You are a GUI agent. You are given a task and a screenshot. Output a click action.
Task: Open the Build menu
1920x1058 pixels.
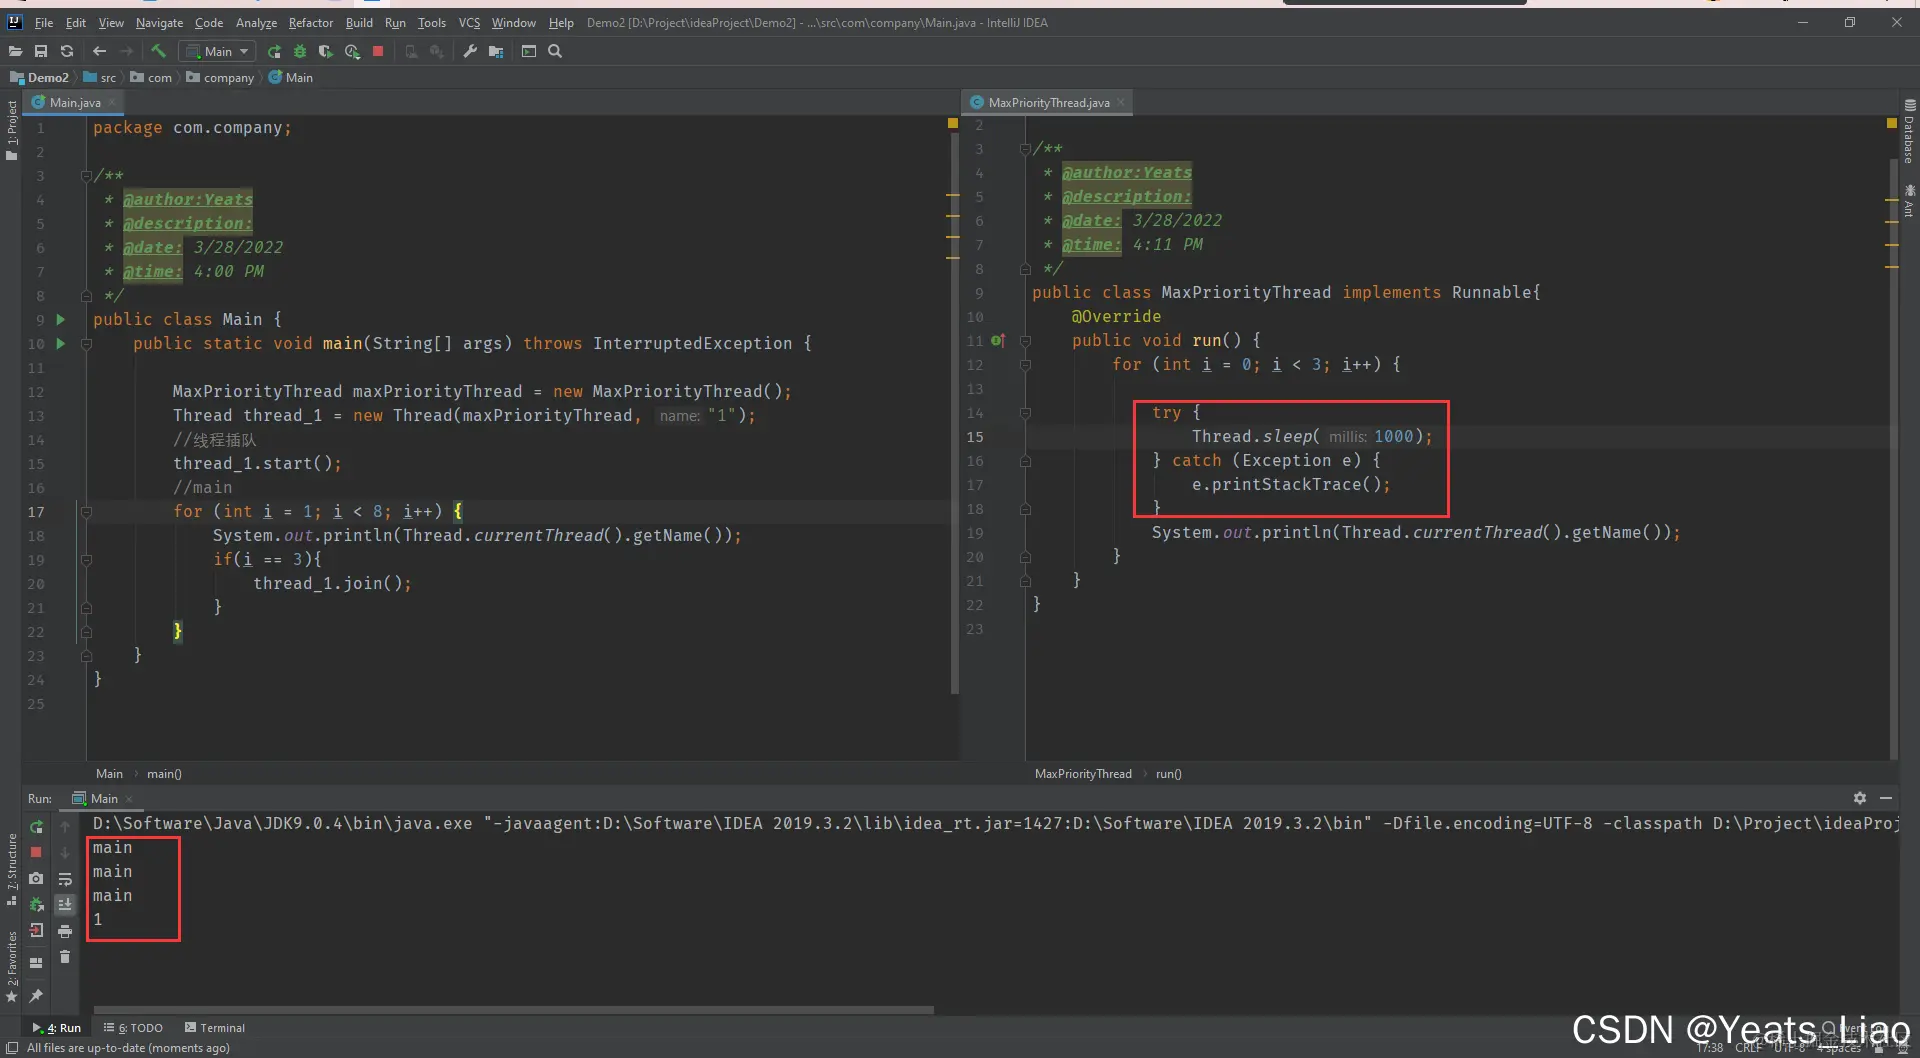(x=359, y=22)
